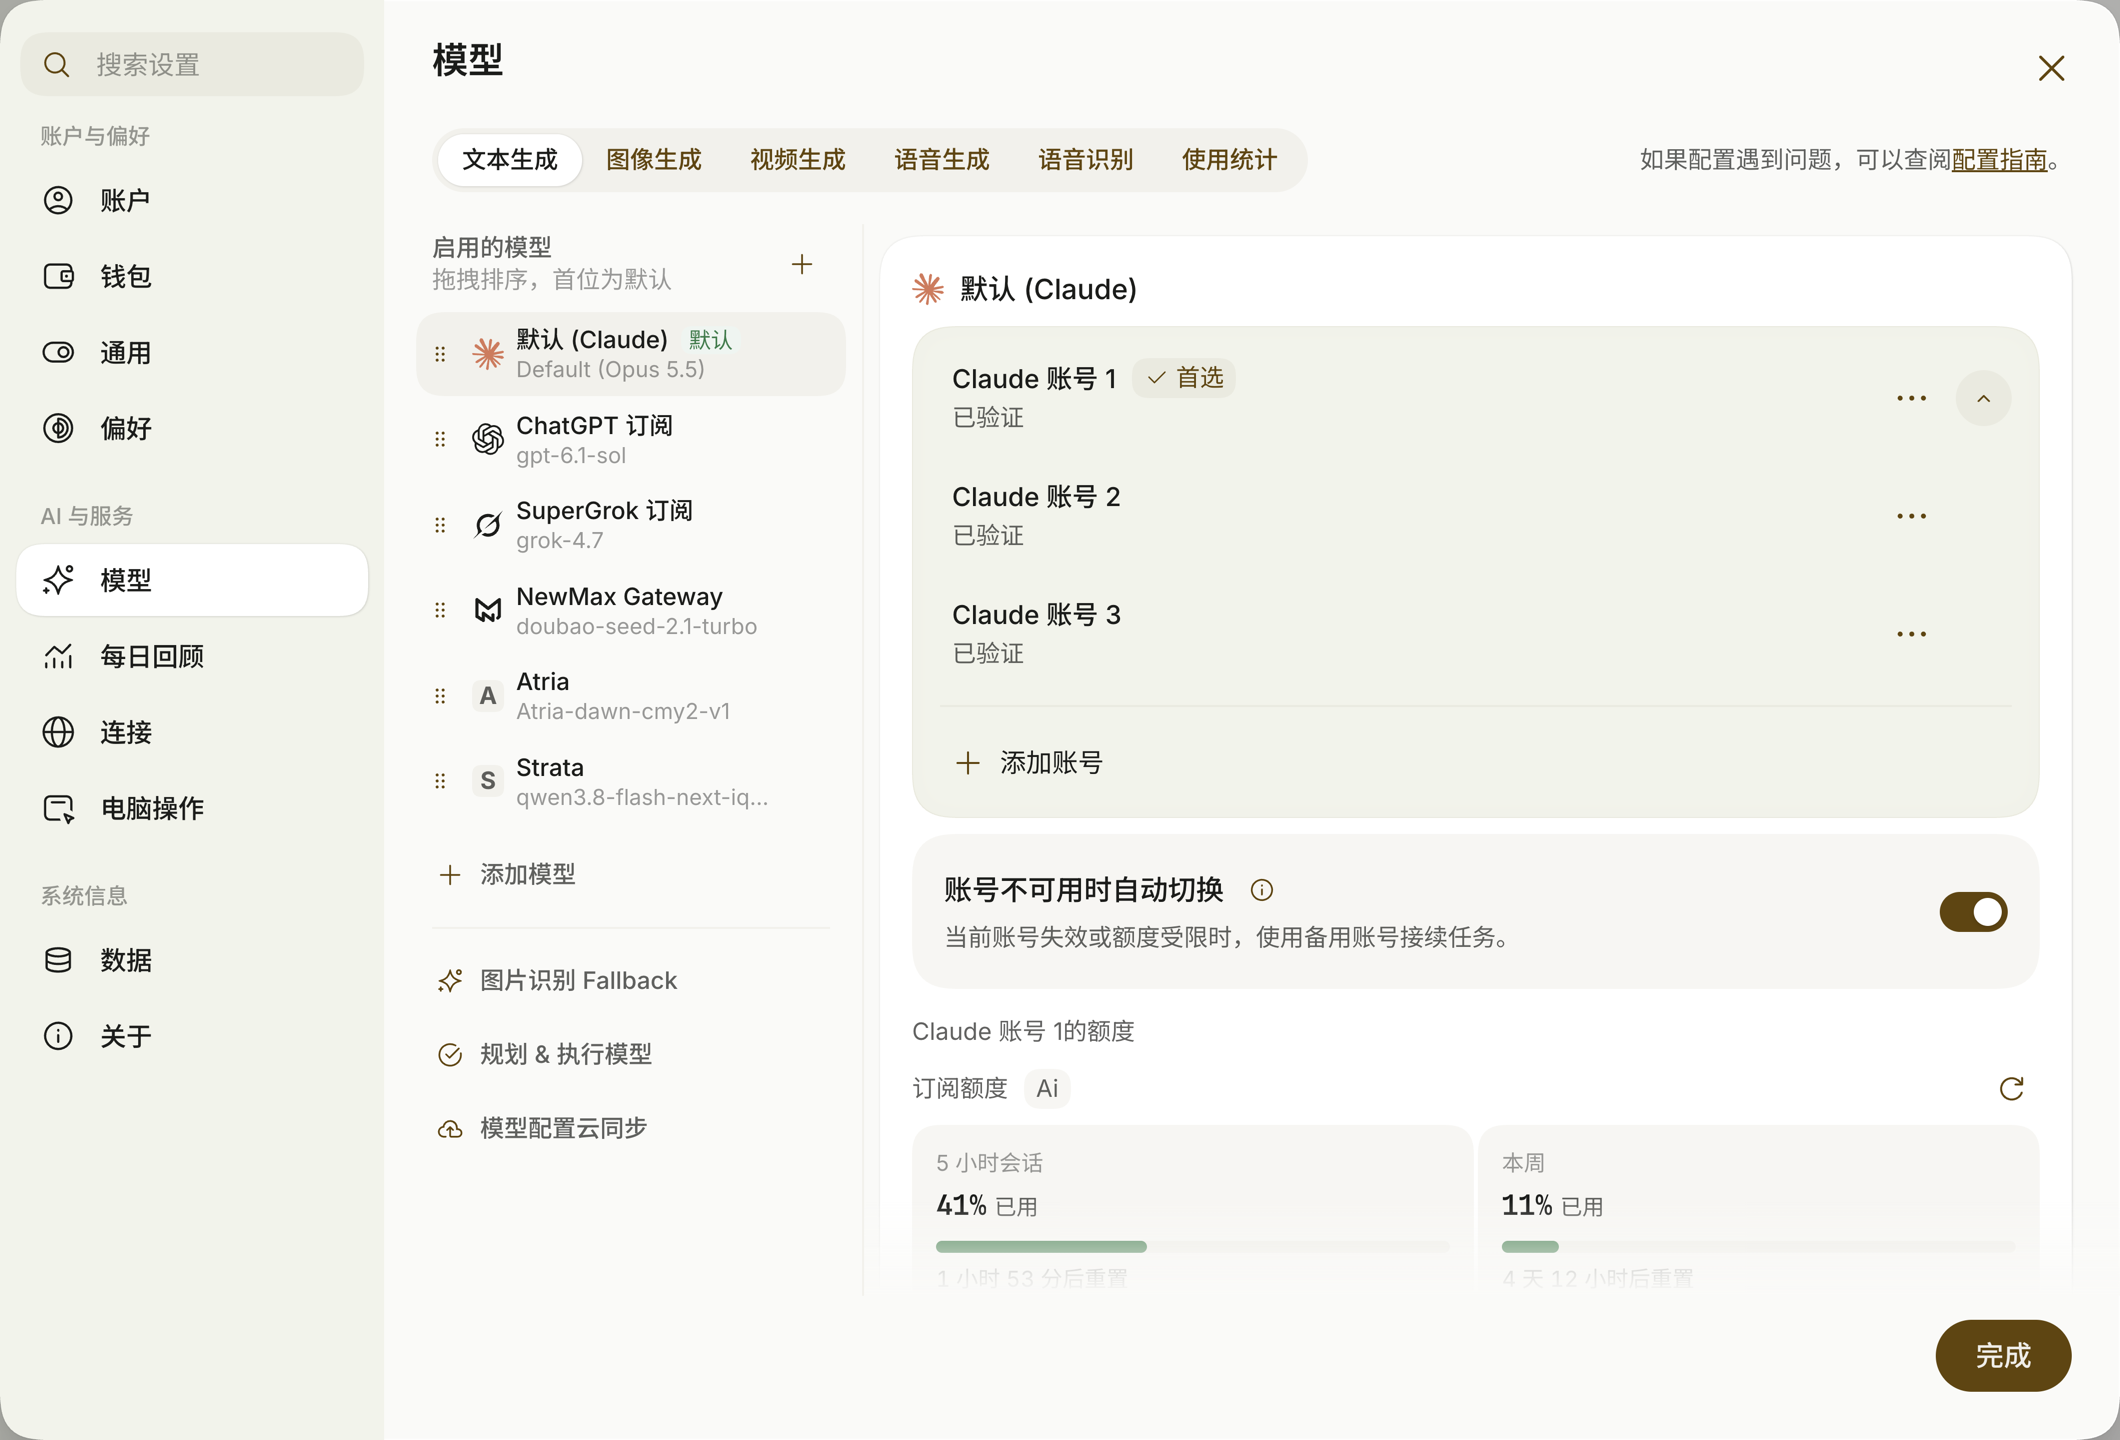Image resolution: width=2120 pixels, height=1440 pixels.
Task: Click the SuperGrok 订阅 logo icon
Action: tap(487, 525)
